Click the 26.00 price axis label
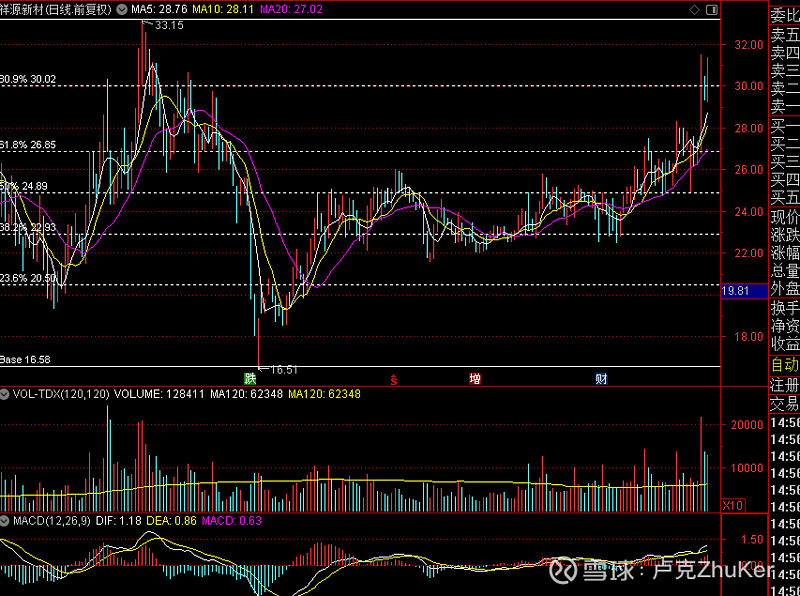The image size is (800, 596). [x=749, y=169]
